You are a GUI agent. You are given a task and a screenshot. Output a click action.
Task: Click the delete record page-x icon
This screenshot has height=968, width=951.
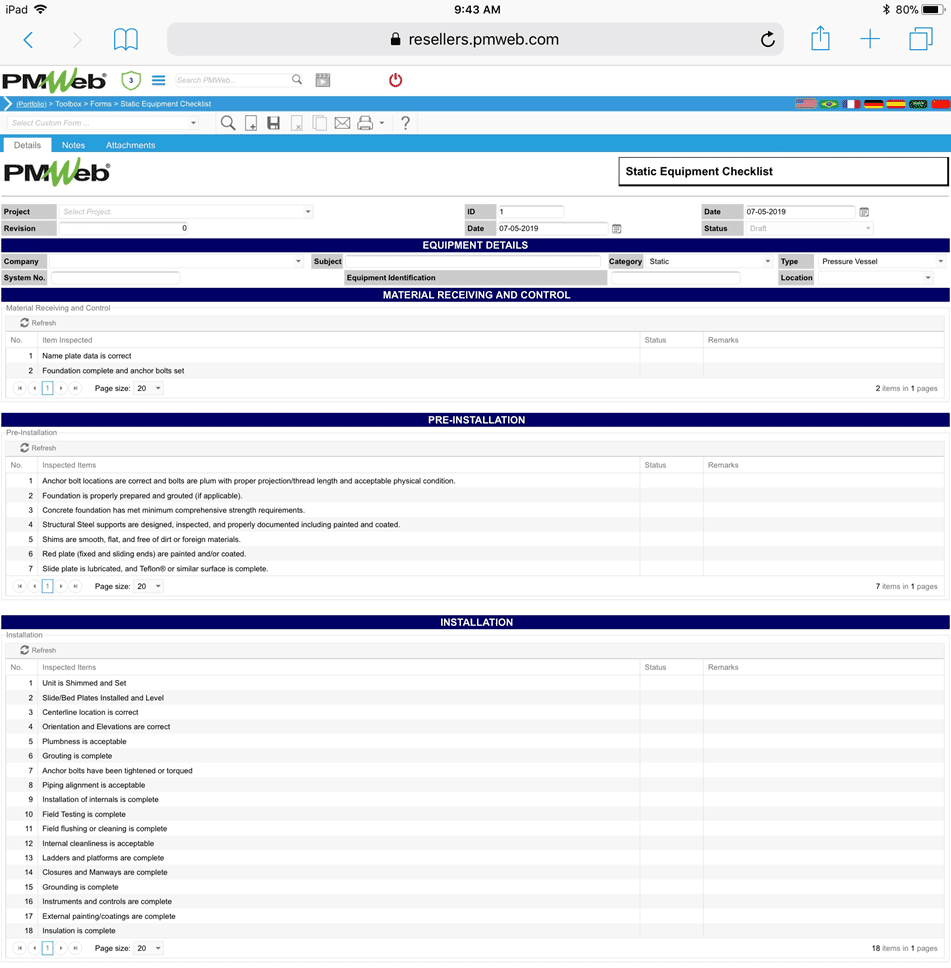(x=297, y=123)
